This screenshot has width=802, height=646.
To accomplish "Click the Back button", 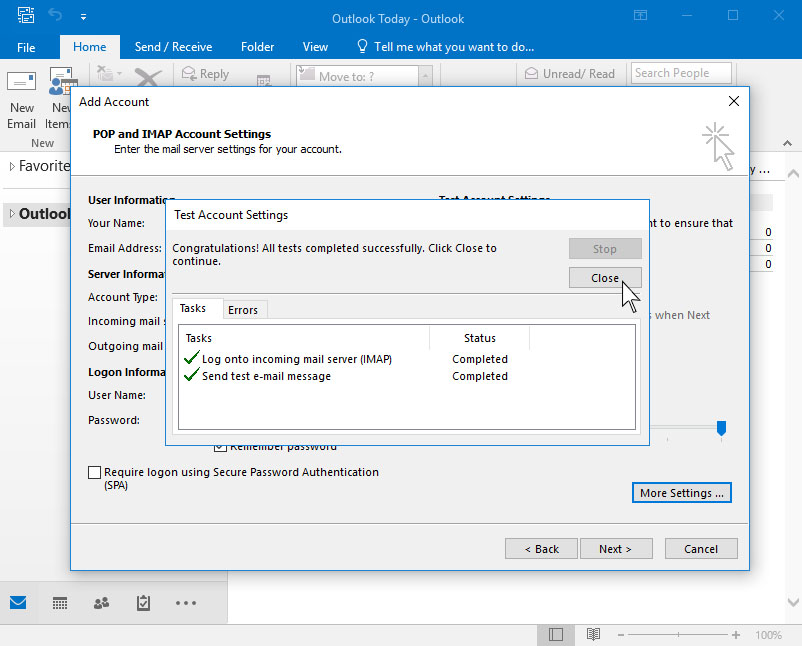I will 541,549.
